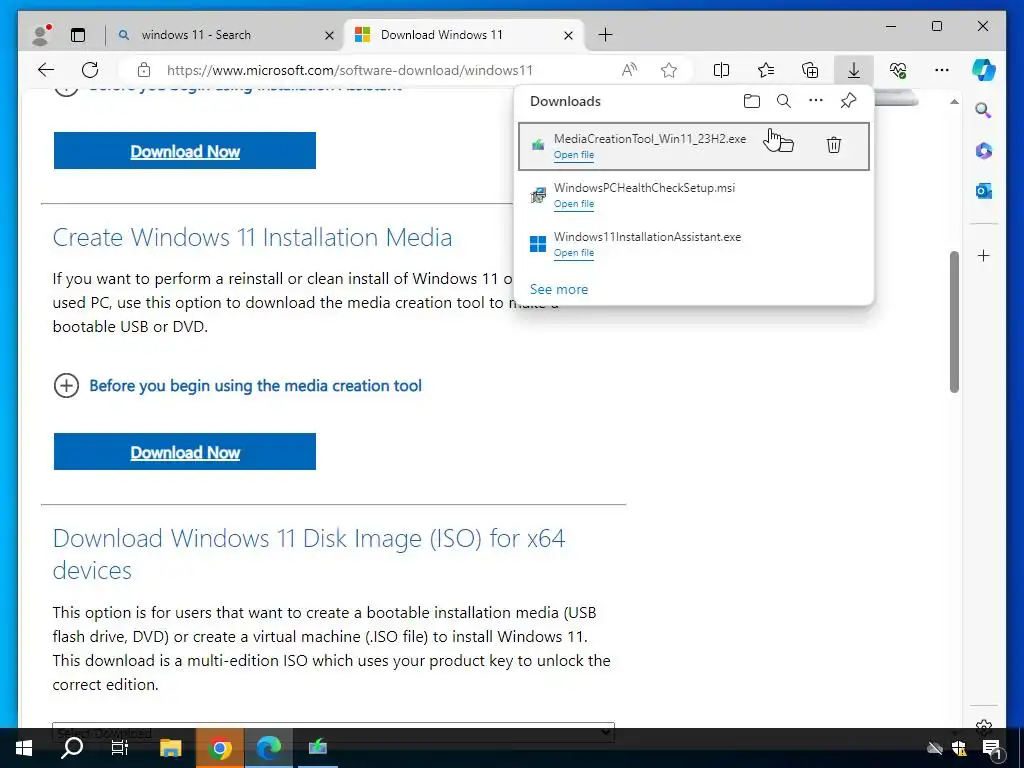Open the Edge profile icon

tap(42, 35)
